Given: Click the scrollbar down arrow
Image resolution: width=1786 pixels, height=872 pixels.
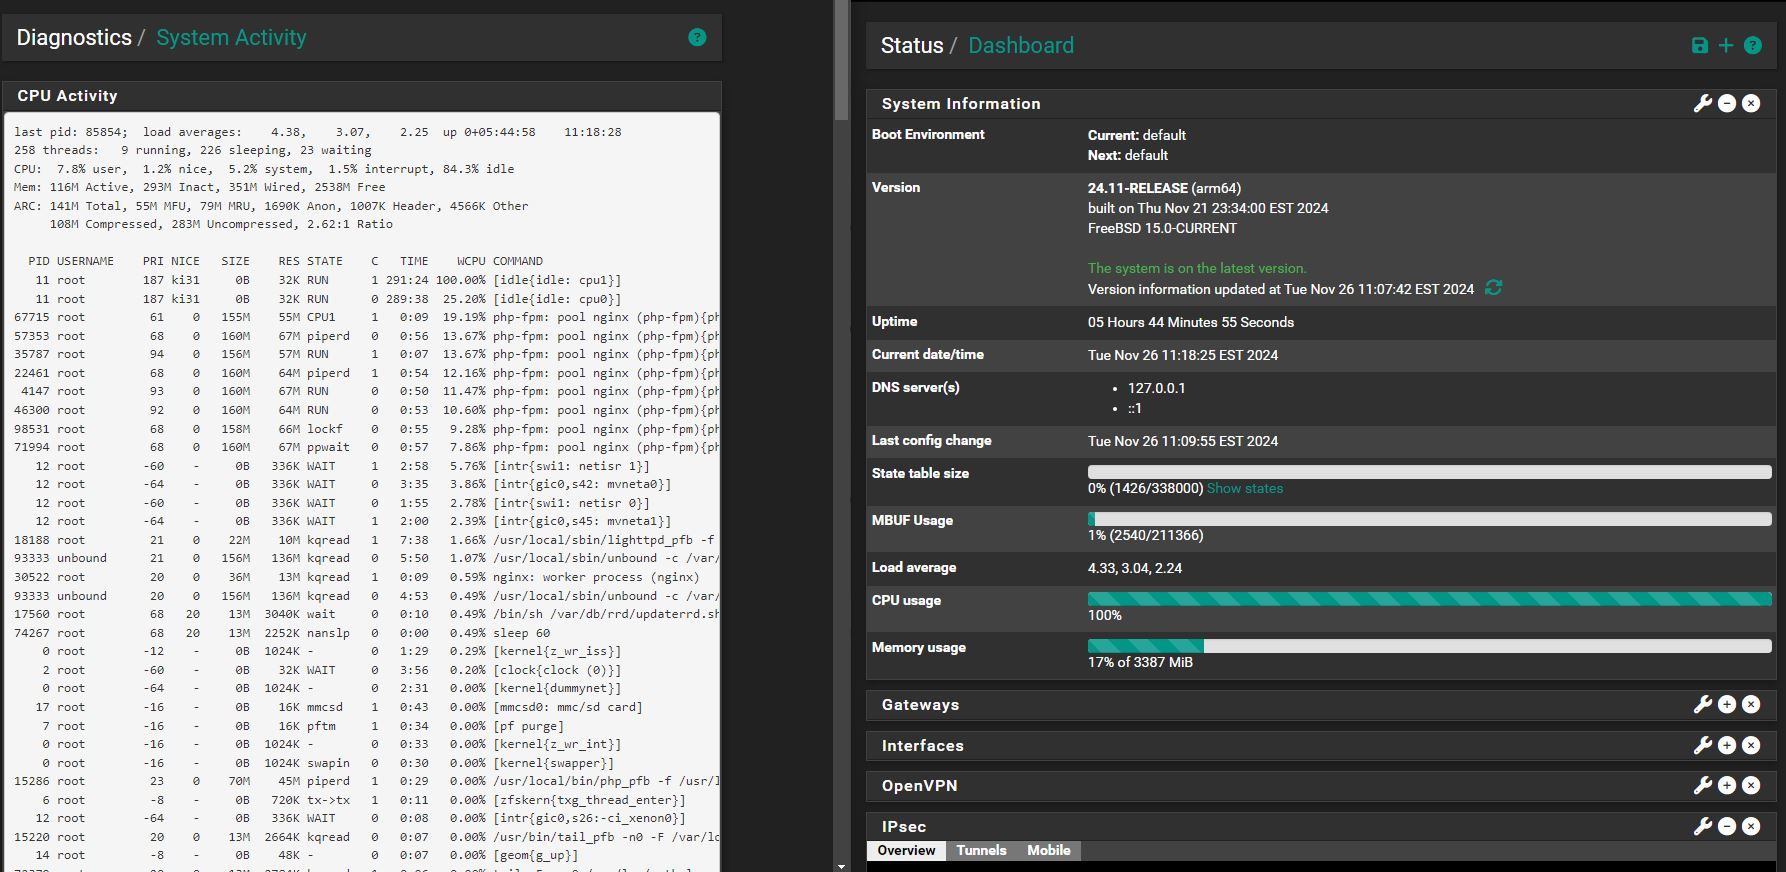Looking at the screenshot, I should 841,865.
